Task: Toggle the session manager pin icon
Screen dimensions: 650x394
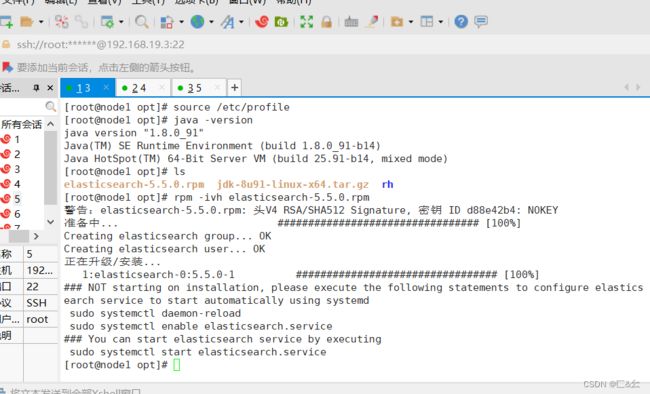Action: pos(36,88)
